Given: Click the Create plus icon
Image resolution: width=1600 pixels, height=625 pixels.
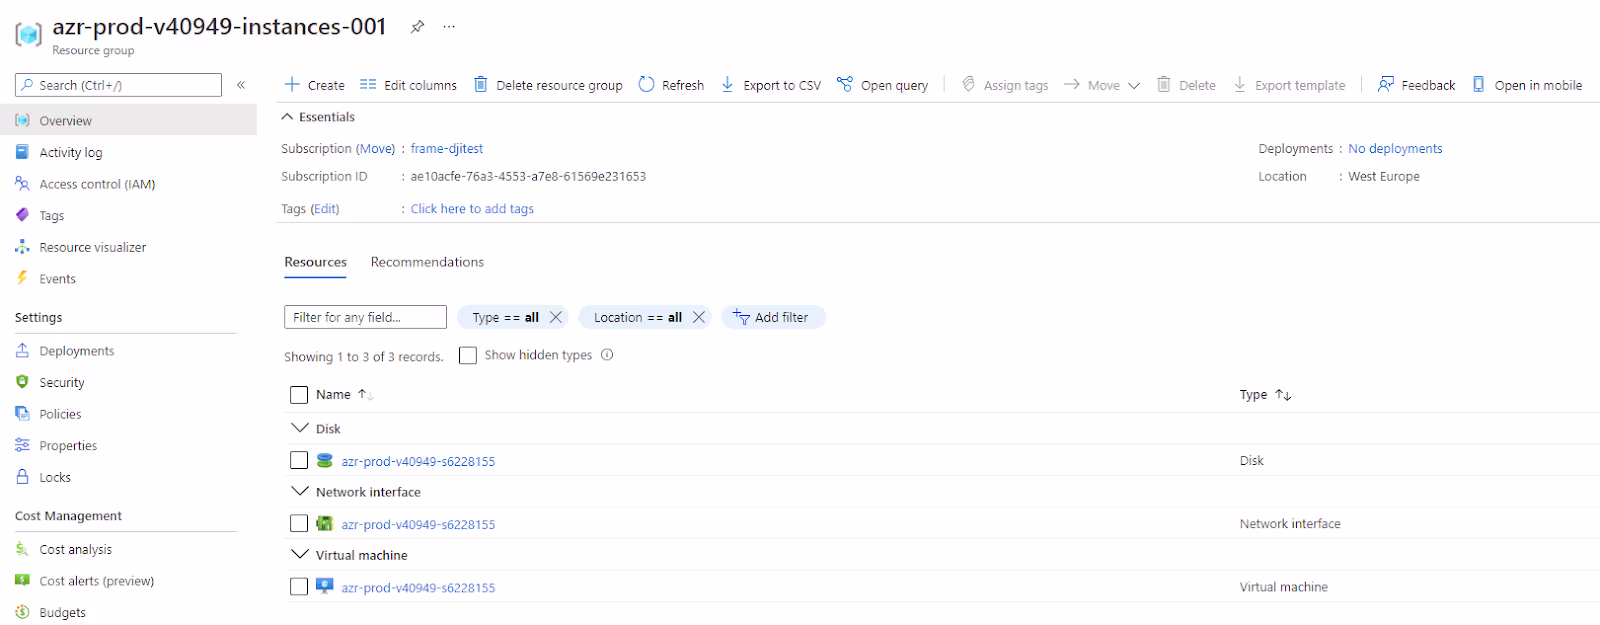Looking at the screenshot, I should (292, 84).
